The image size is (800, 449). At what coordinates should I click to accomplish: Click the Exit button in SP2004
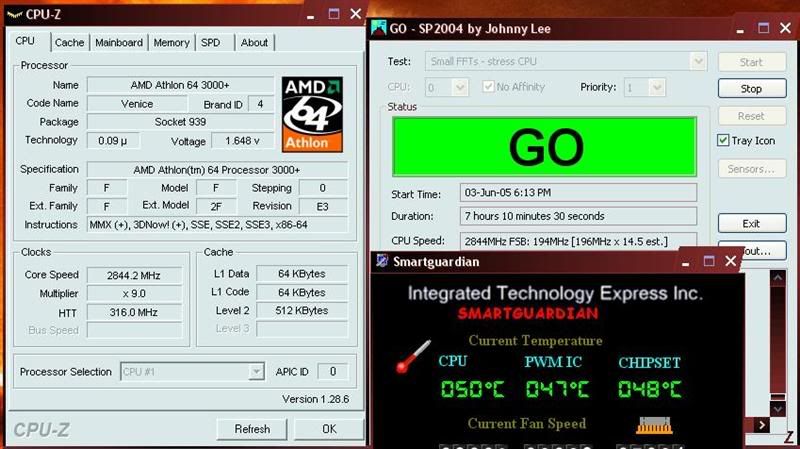pos(752,223)
